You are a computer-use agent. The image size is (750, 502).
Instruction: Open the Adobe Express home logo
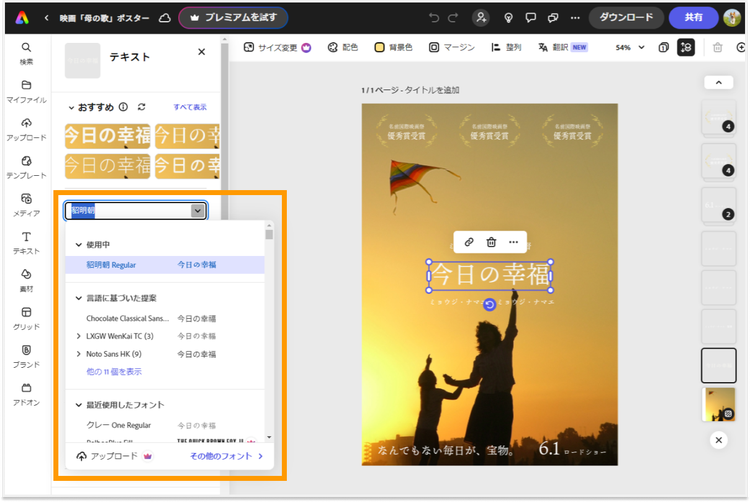(22, 18)
